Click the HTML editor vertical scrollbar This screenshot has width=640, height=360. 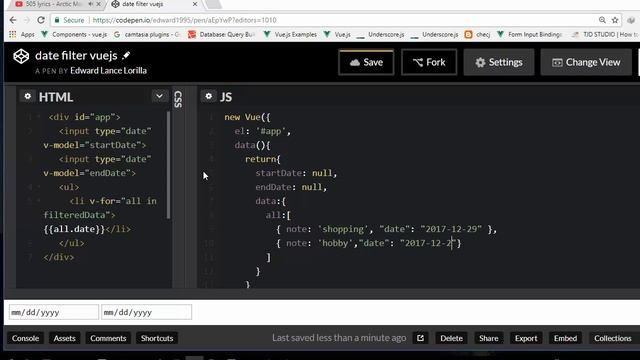168,164
